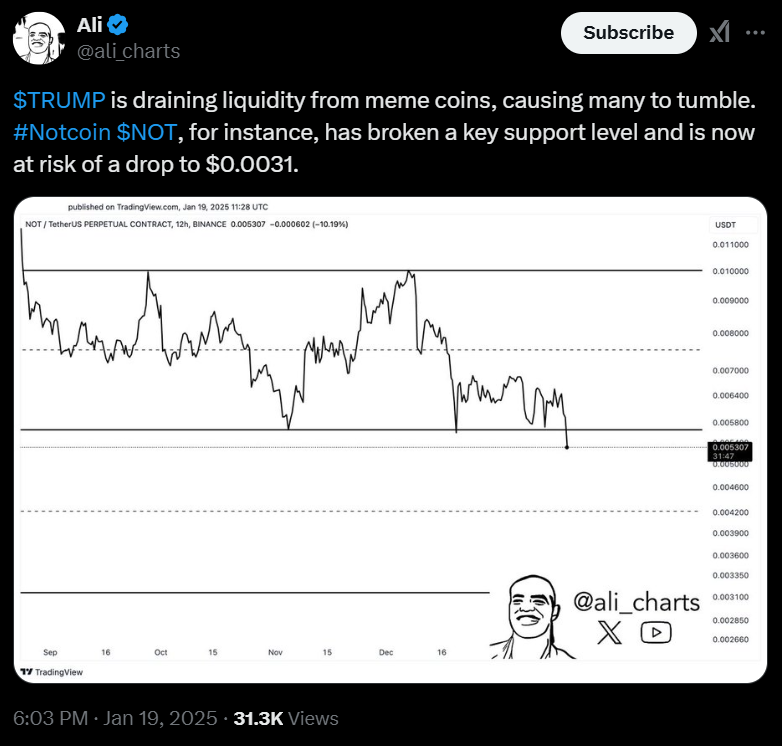Click the @ali_charts watermark text in chart
This screenshot has width=782, height=746.
(x=636, y=602)
